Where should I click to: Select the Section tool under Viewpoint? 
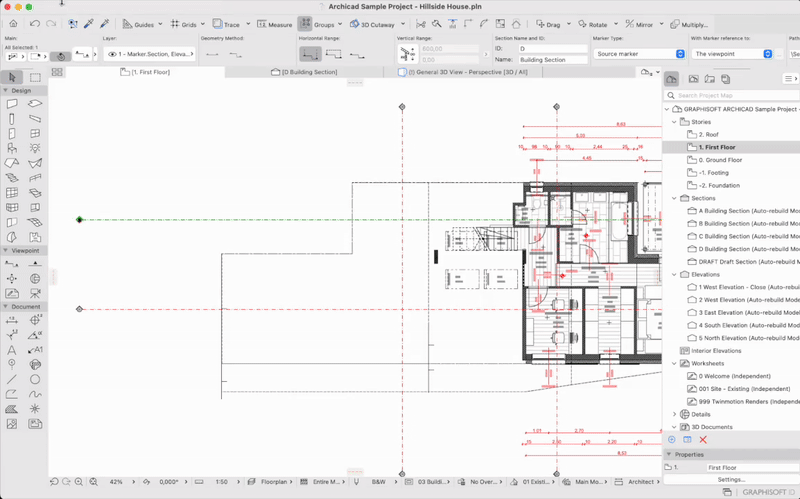[12, 264]
